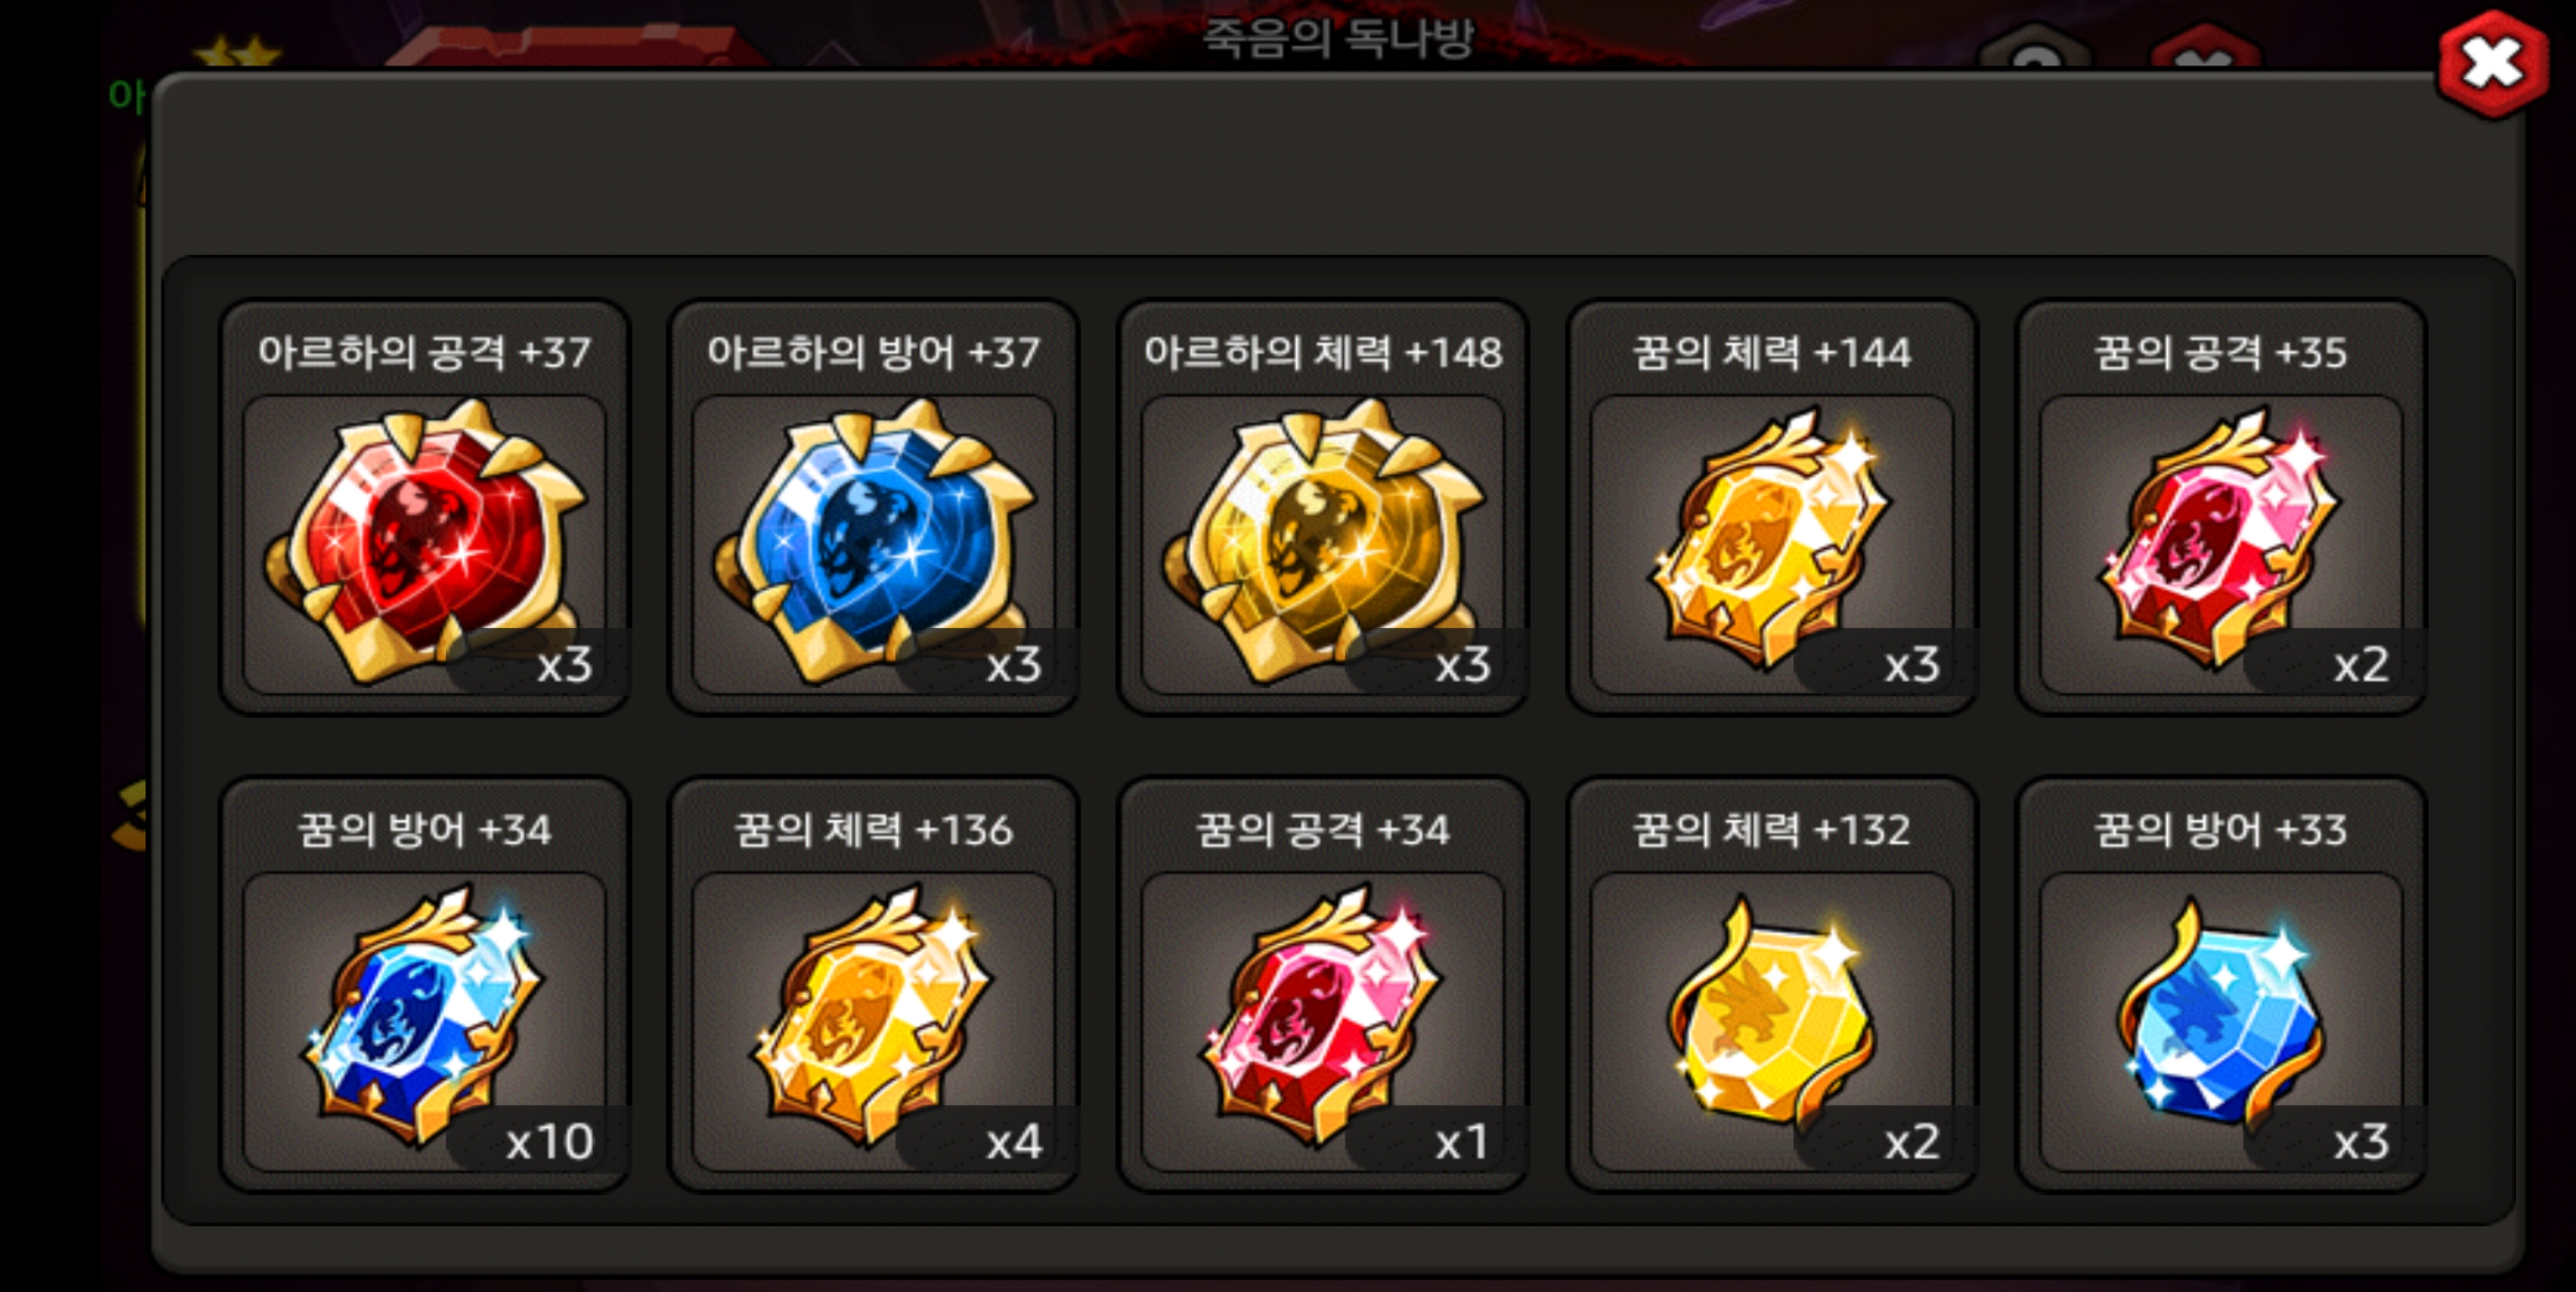Close the popup with red X button

tap(2492, 65)
